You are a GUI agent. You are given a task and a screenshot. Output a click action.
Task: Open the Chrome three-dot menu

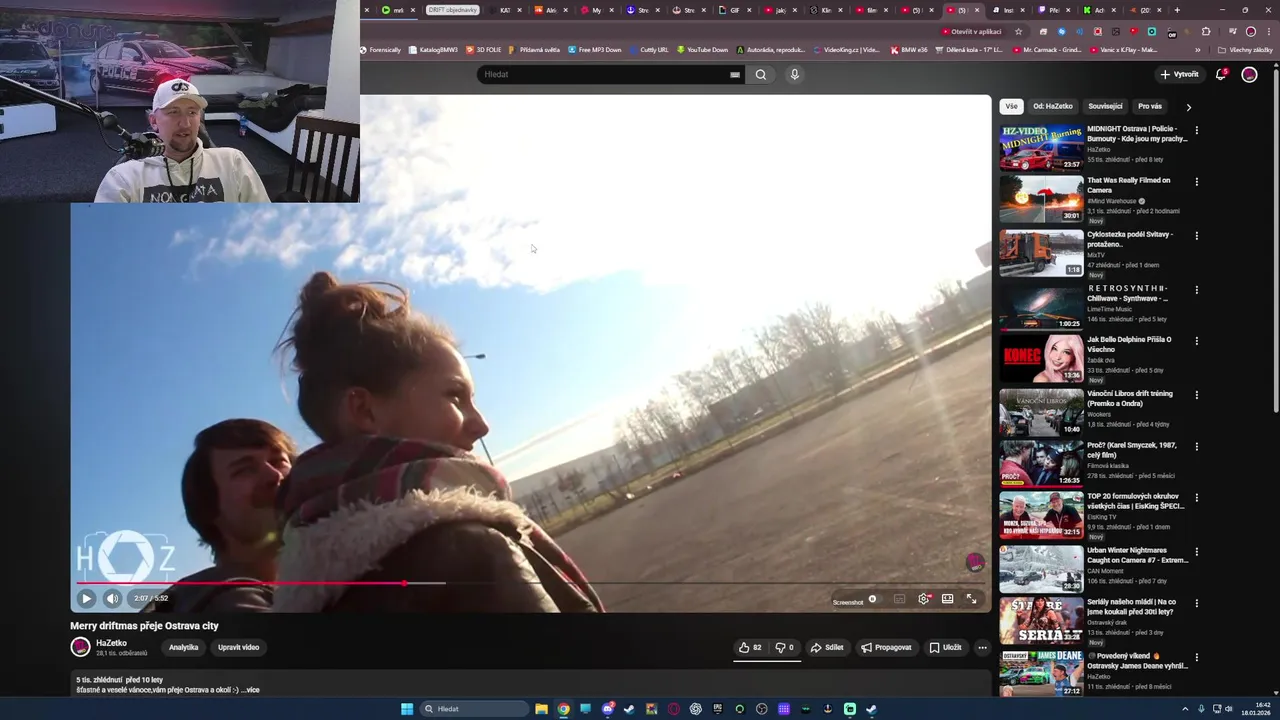click(x=1267, y=31)
